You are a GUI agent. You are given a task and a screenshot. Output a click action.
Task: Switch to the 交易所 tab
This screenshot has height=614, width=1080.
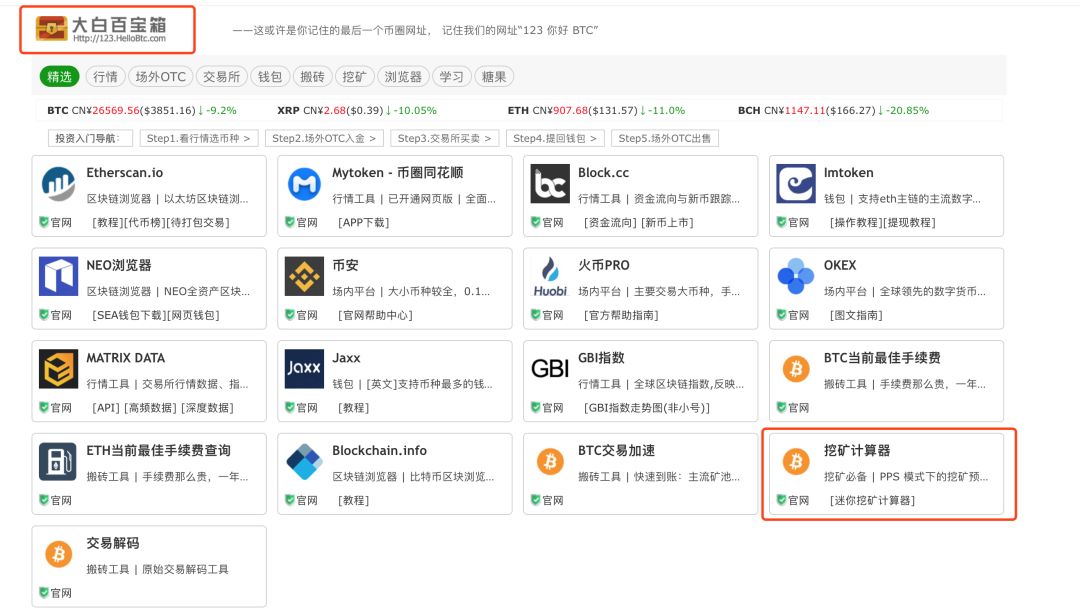point(221,76)
